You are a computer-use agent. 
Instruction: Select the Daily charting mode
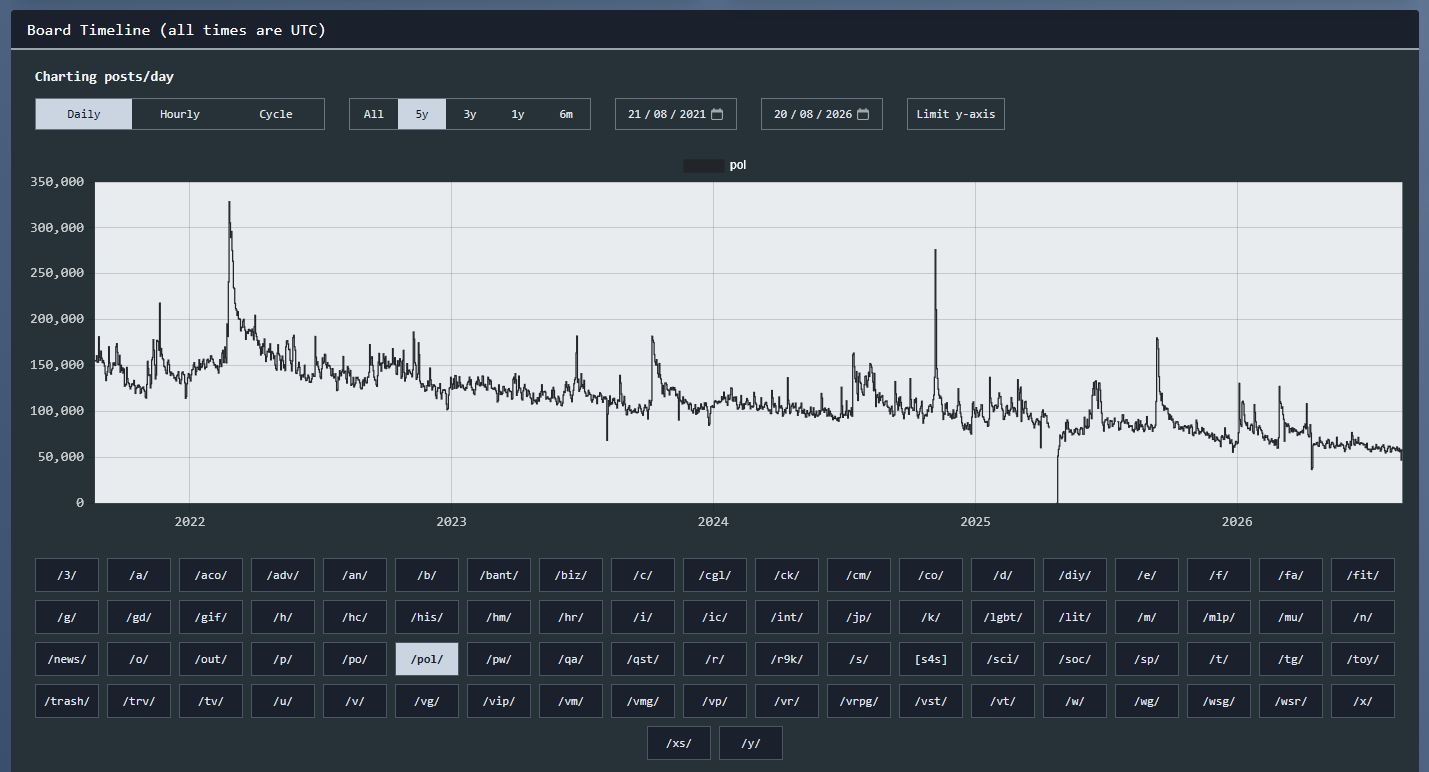(84, 114)
